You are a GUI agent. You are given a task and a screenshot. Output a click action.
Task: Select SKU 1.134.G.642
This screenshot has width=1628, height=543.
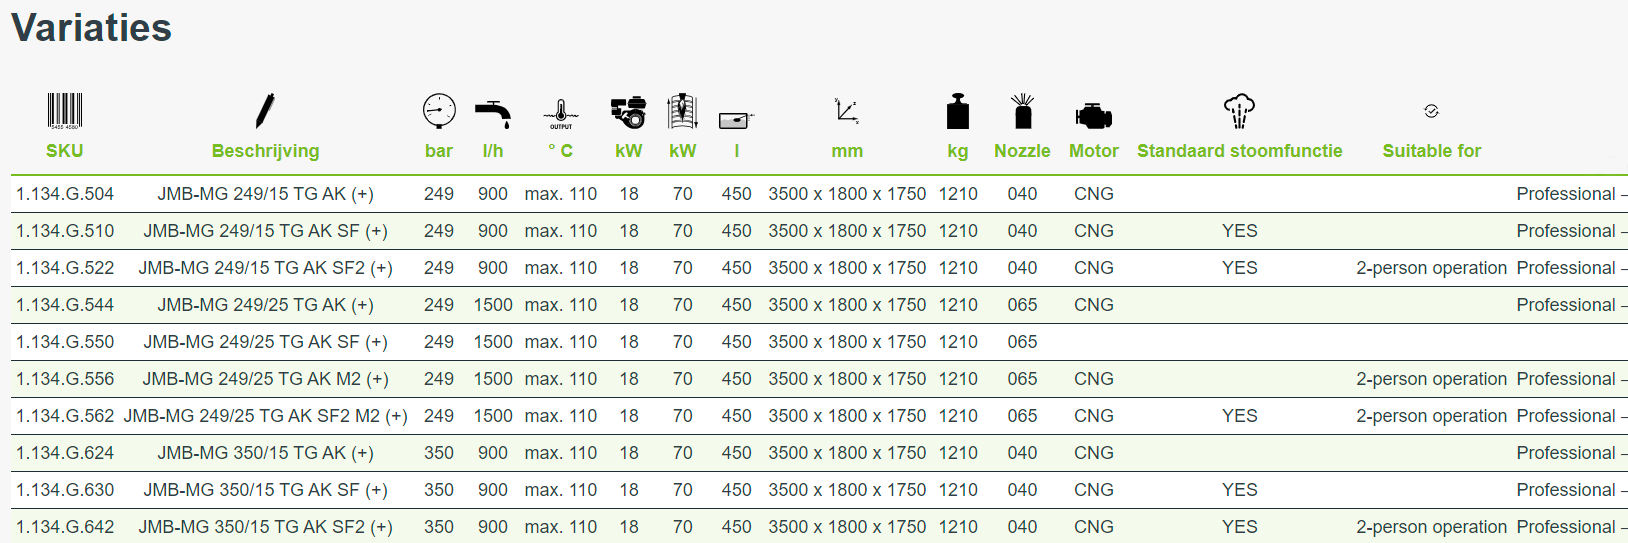point(65,527)
